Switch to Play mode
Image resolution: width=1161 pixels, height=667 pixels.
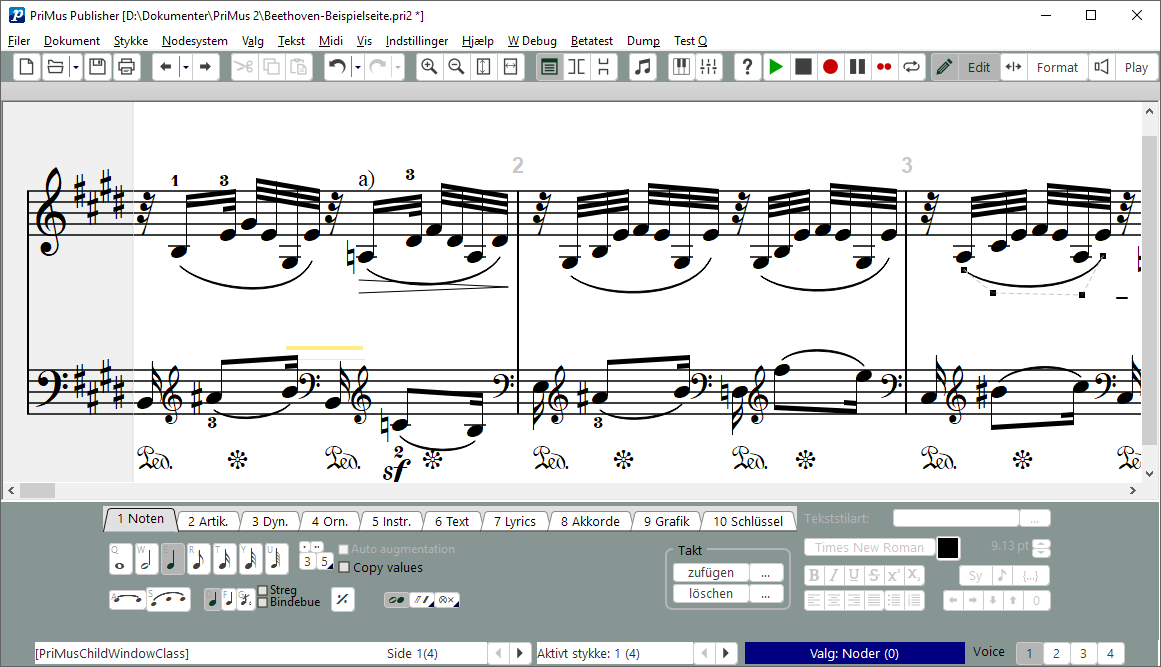point(1136,67)
